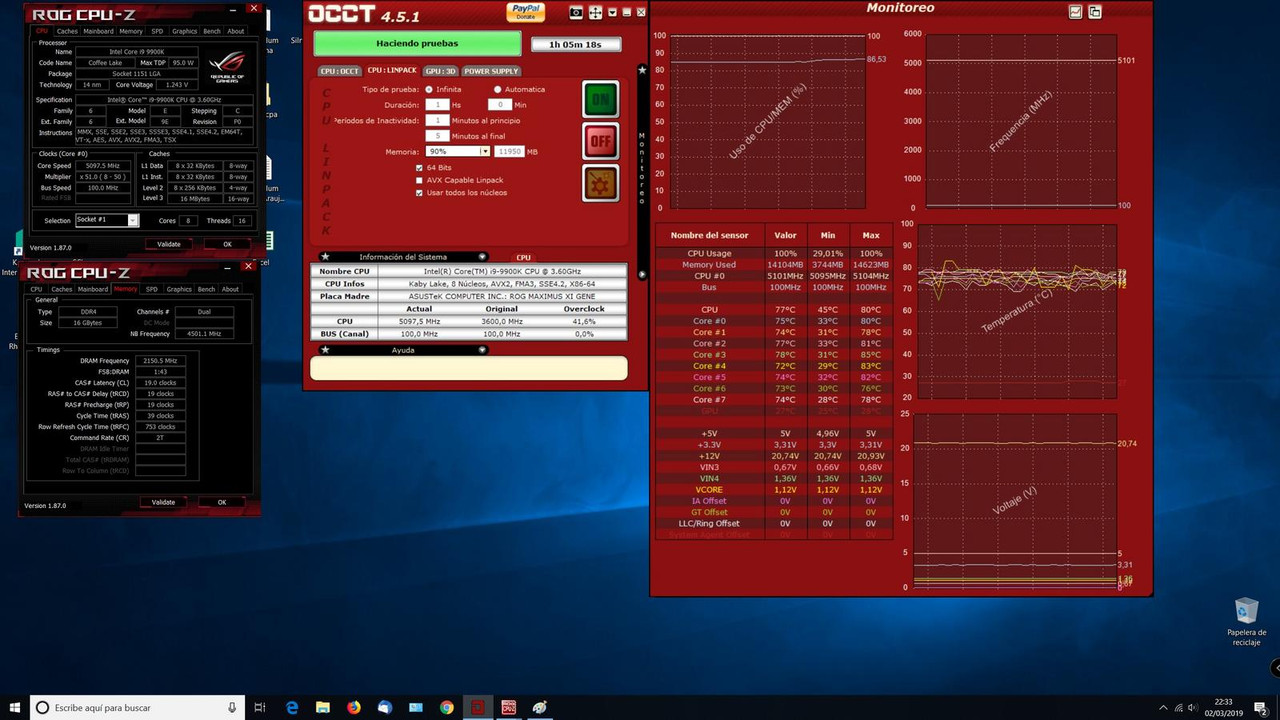Viewport: 1280px width, 720px height.
Task: Open Google Chrome from taskbar
Action: coord(447,707)
